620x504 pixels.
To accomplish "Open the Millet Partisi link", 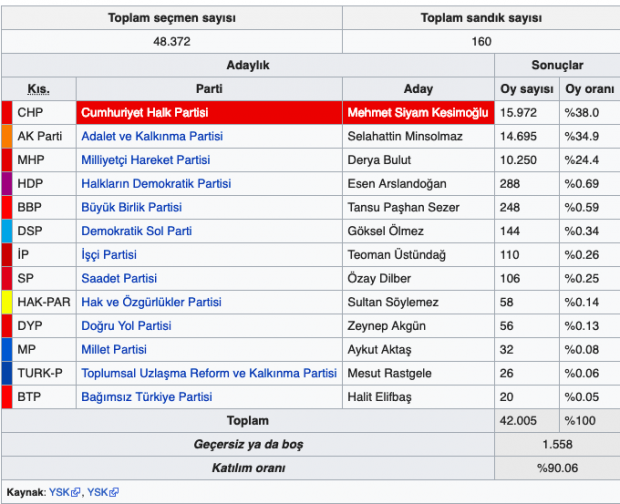I will pyautogui.click(x=114, y=350).
